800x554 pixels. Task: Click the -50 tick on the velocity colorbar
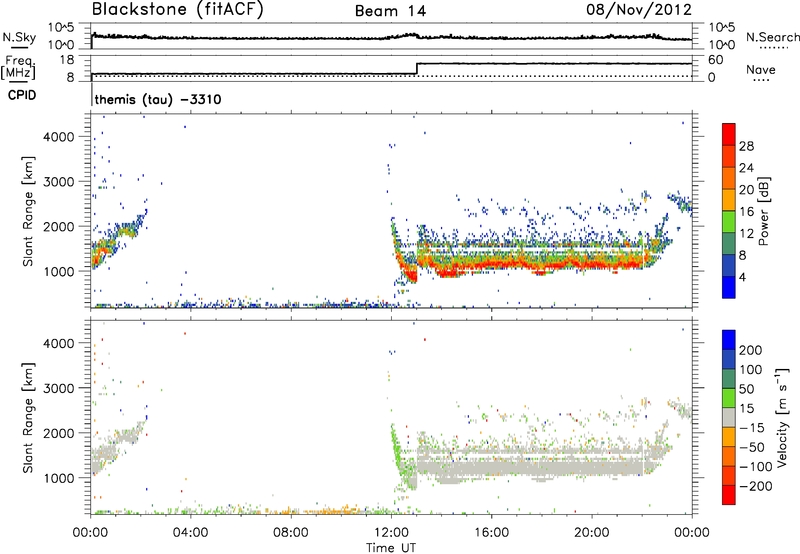click(x=752, y=447)
